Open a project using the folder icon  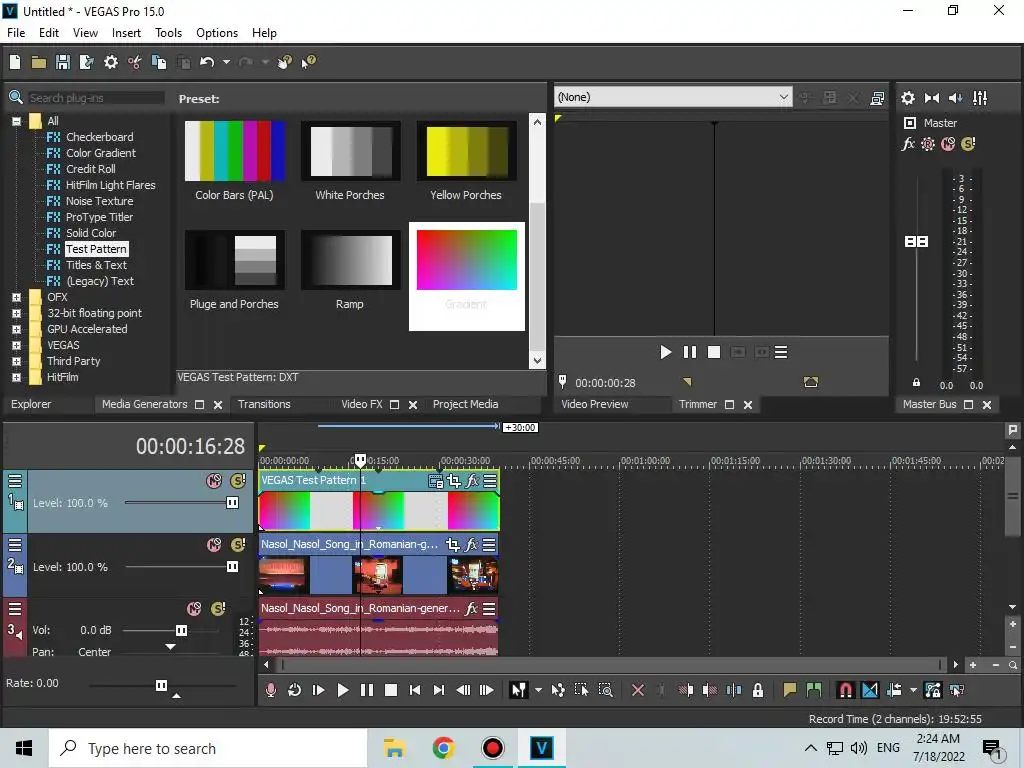coord(39,62)
